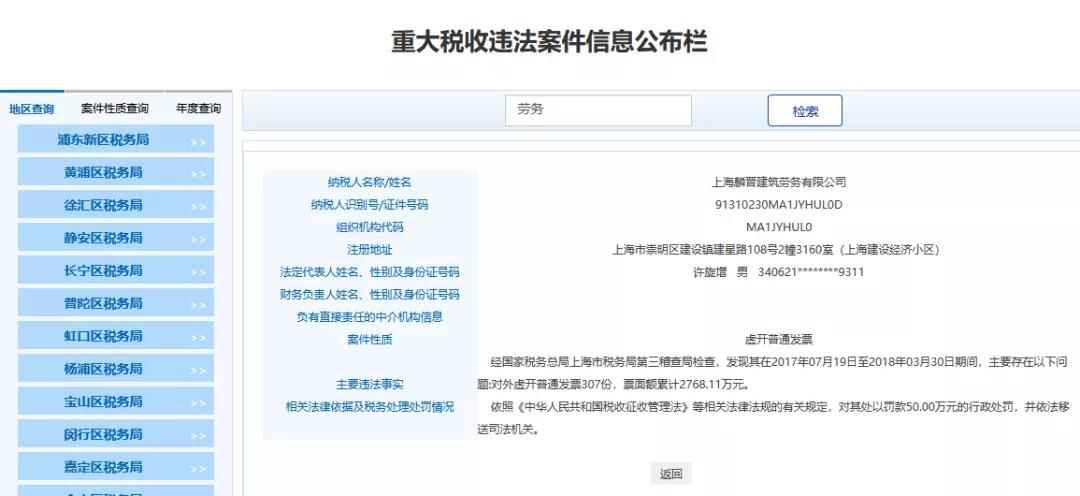This screenshot has width=1080, height=496.
Task: Expand the 虹口区税务局 arrow icon
Action: tap(198, 338)
